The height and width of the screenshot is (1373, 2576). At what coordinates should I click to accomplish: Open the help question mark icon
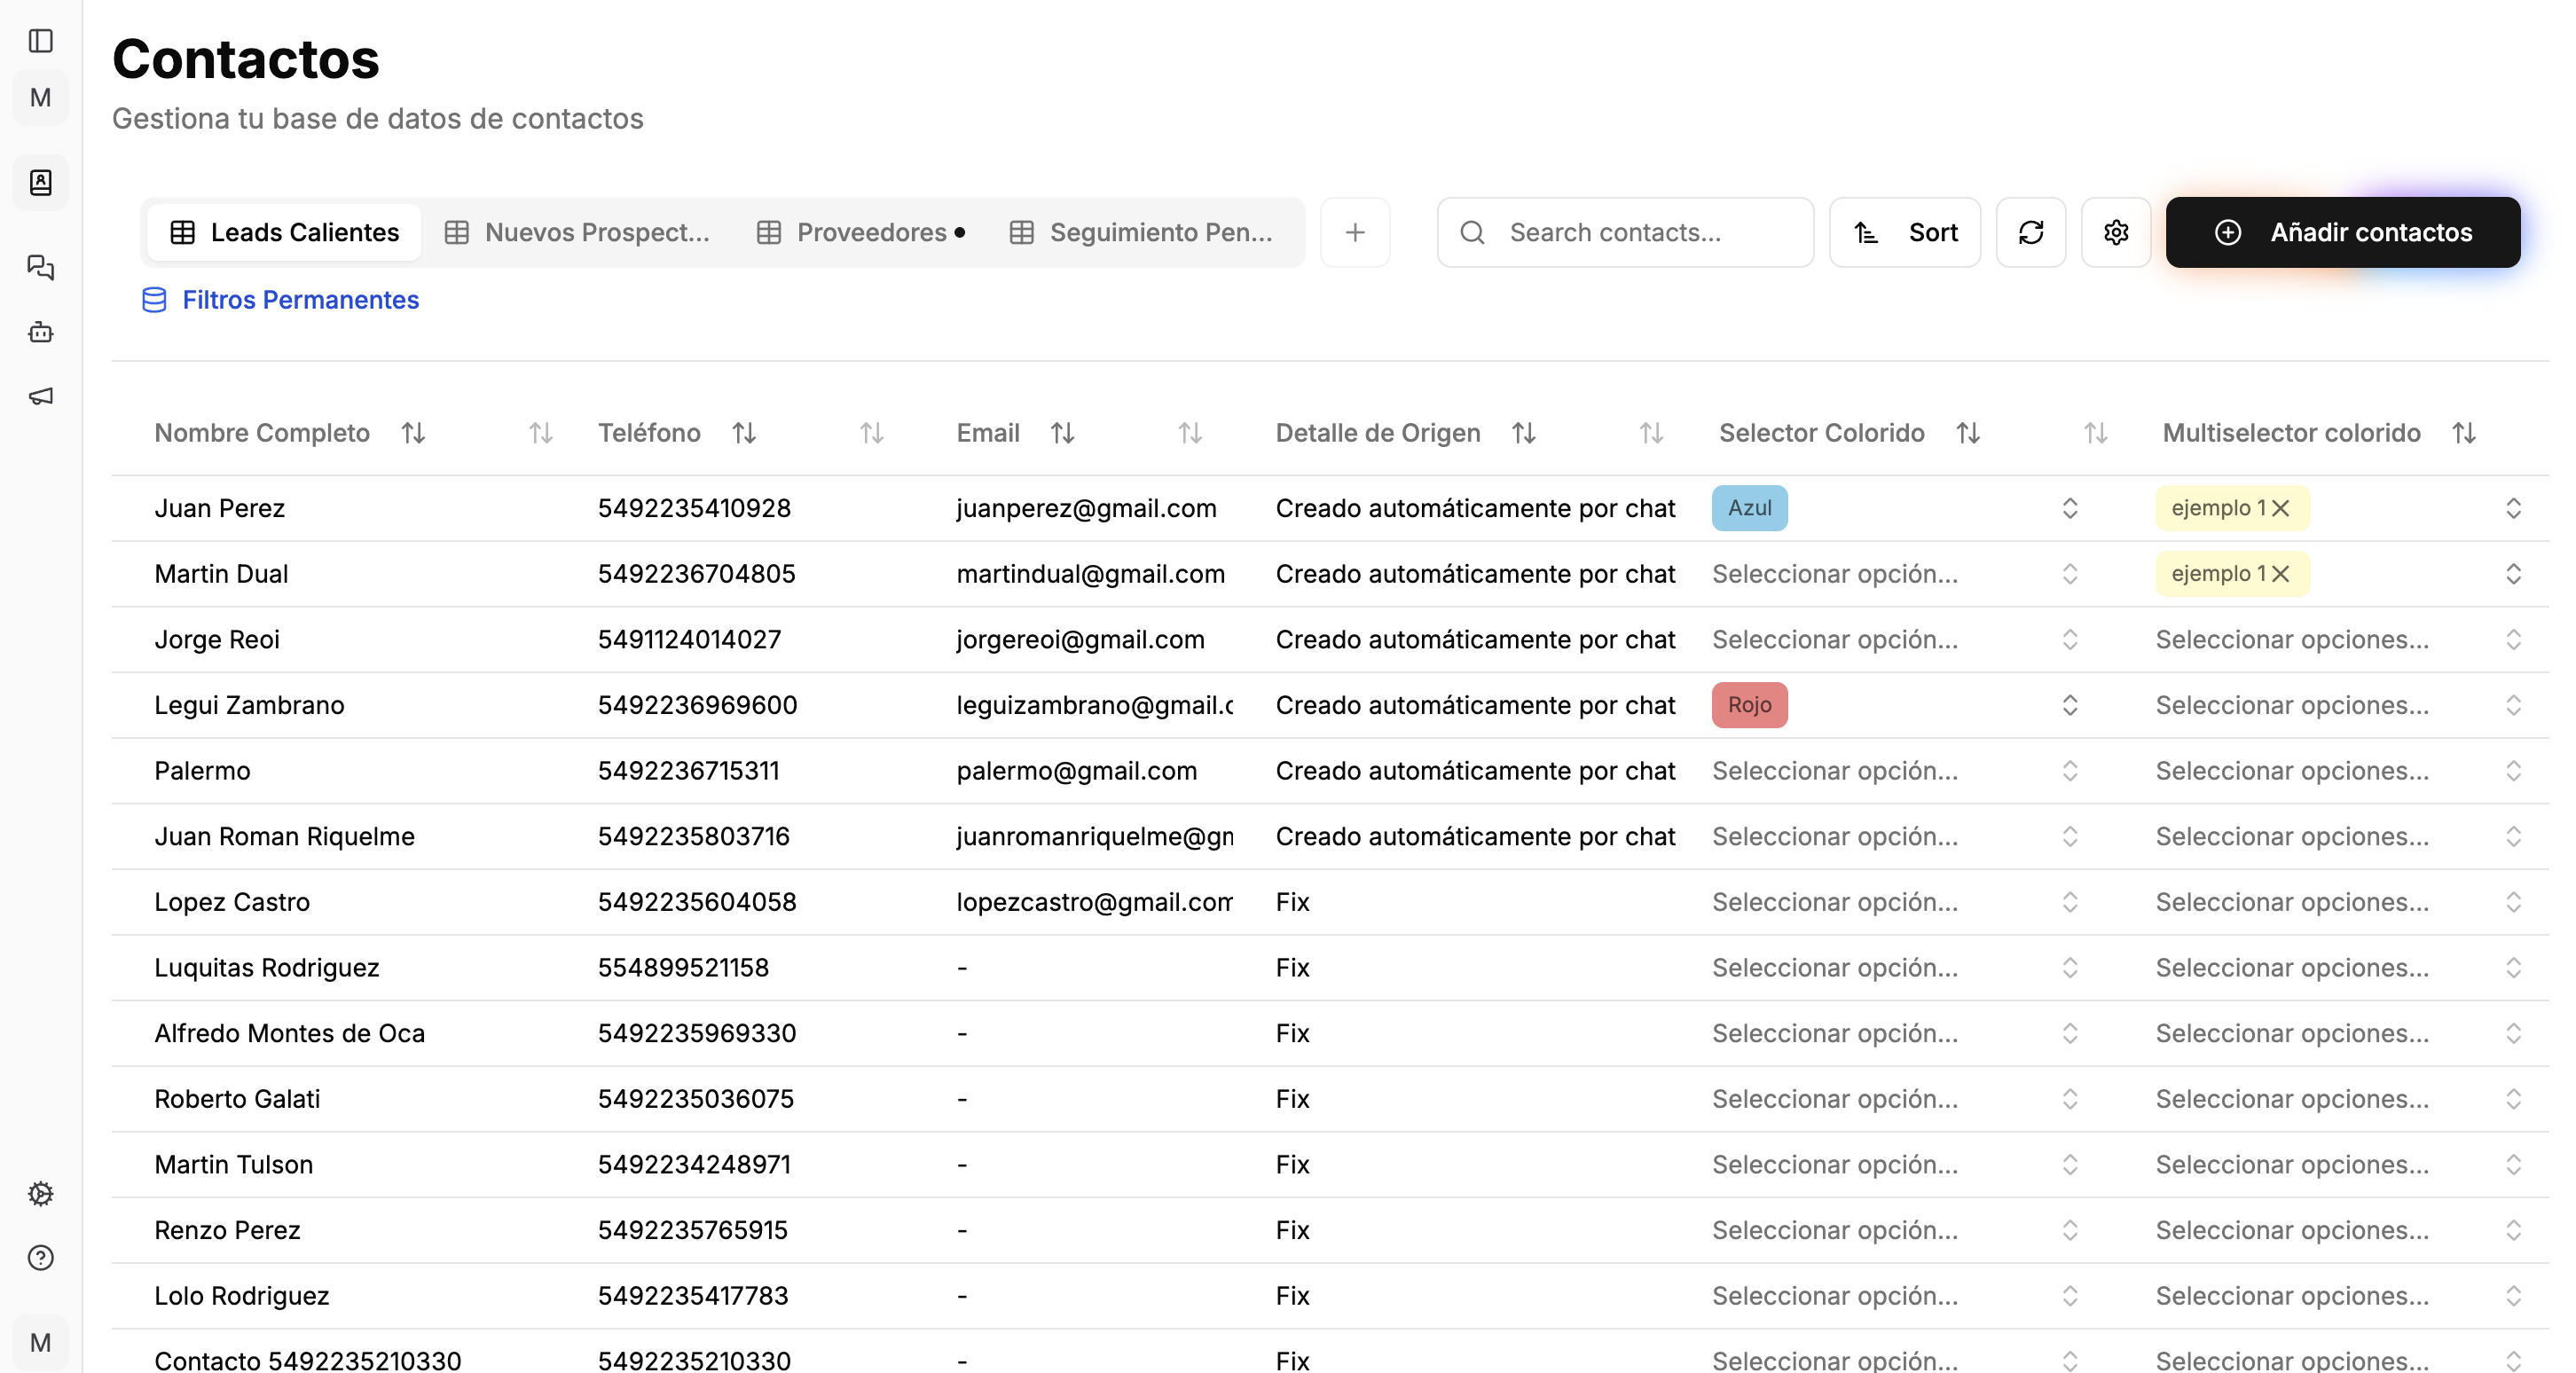click(x=41, y=1257)
